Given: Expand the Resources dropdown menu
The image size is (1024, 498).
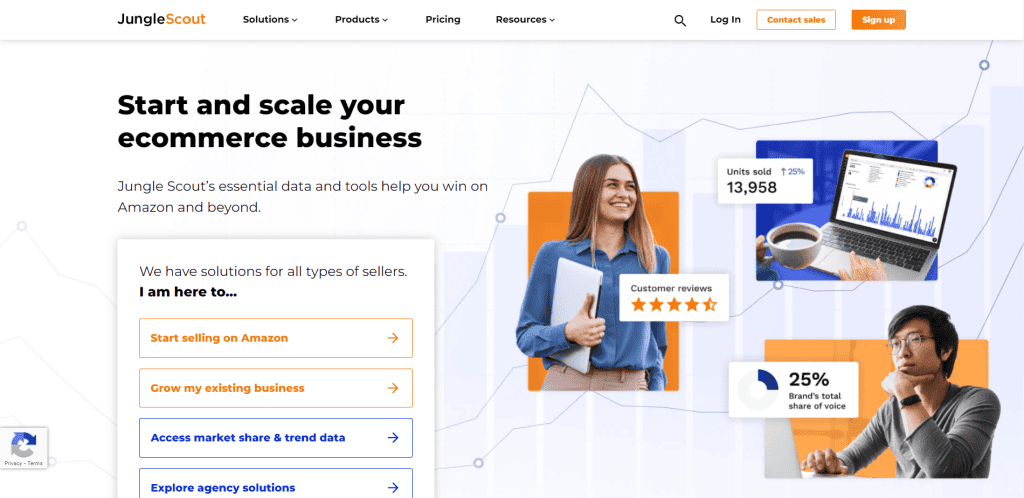Looking at the screenshot, I should pyautogui.click(x=525, y=20).
